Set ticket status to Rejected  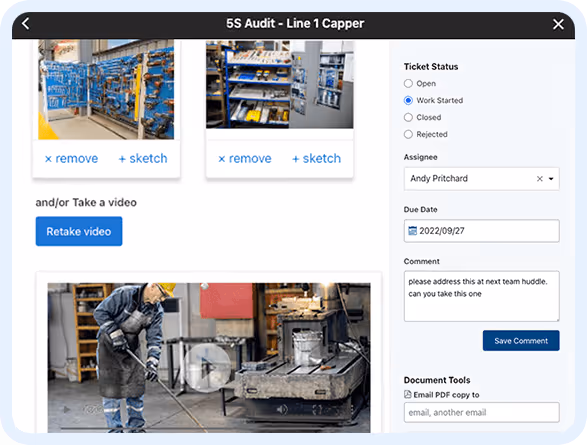tap(408, 134)
